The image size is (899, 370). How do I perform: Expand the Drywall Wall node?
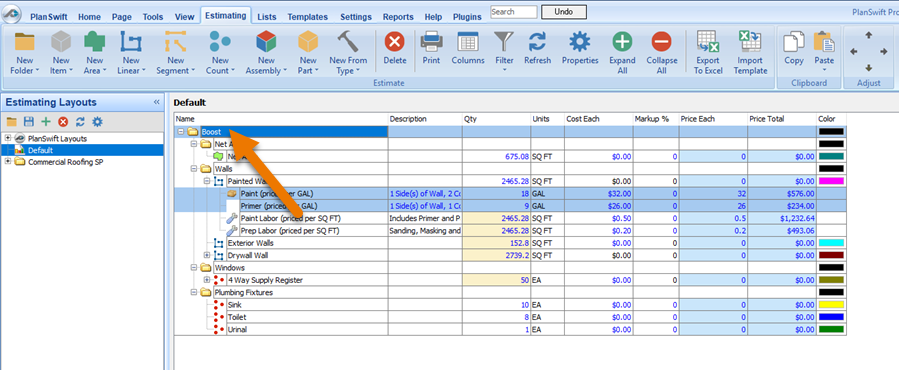(x=207, y=255)
